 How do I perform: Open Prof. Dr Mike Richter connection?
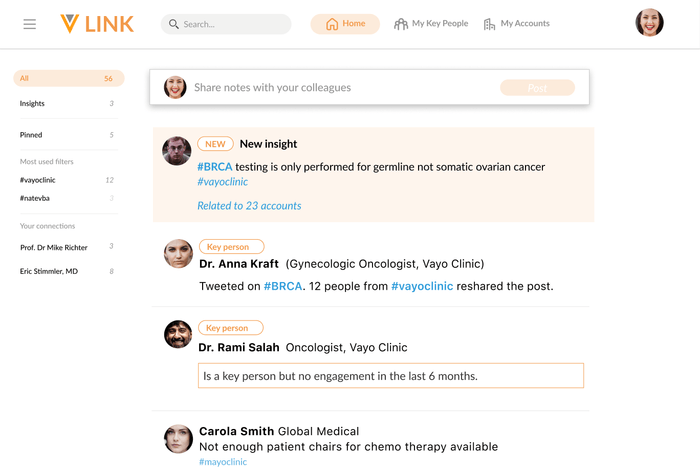click(x=54, y=246)
